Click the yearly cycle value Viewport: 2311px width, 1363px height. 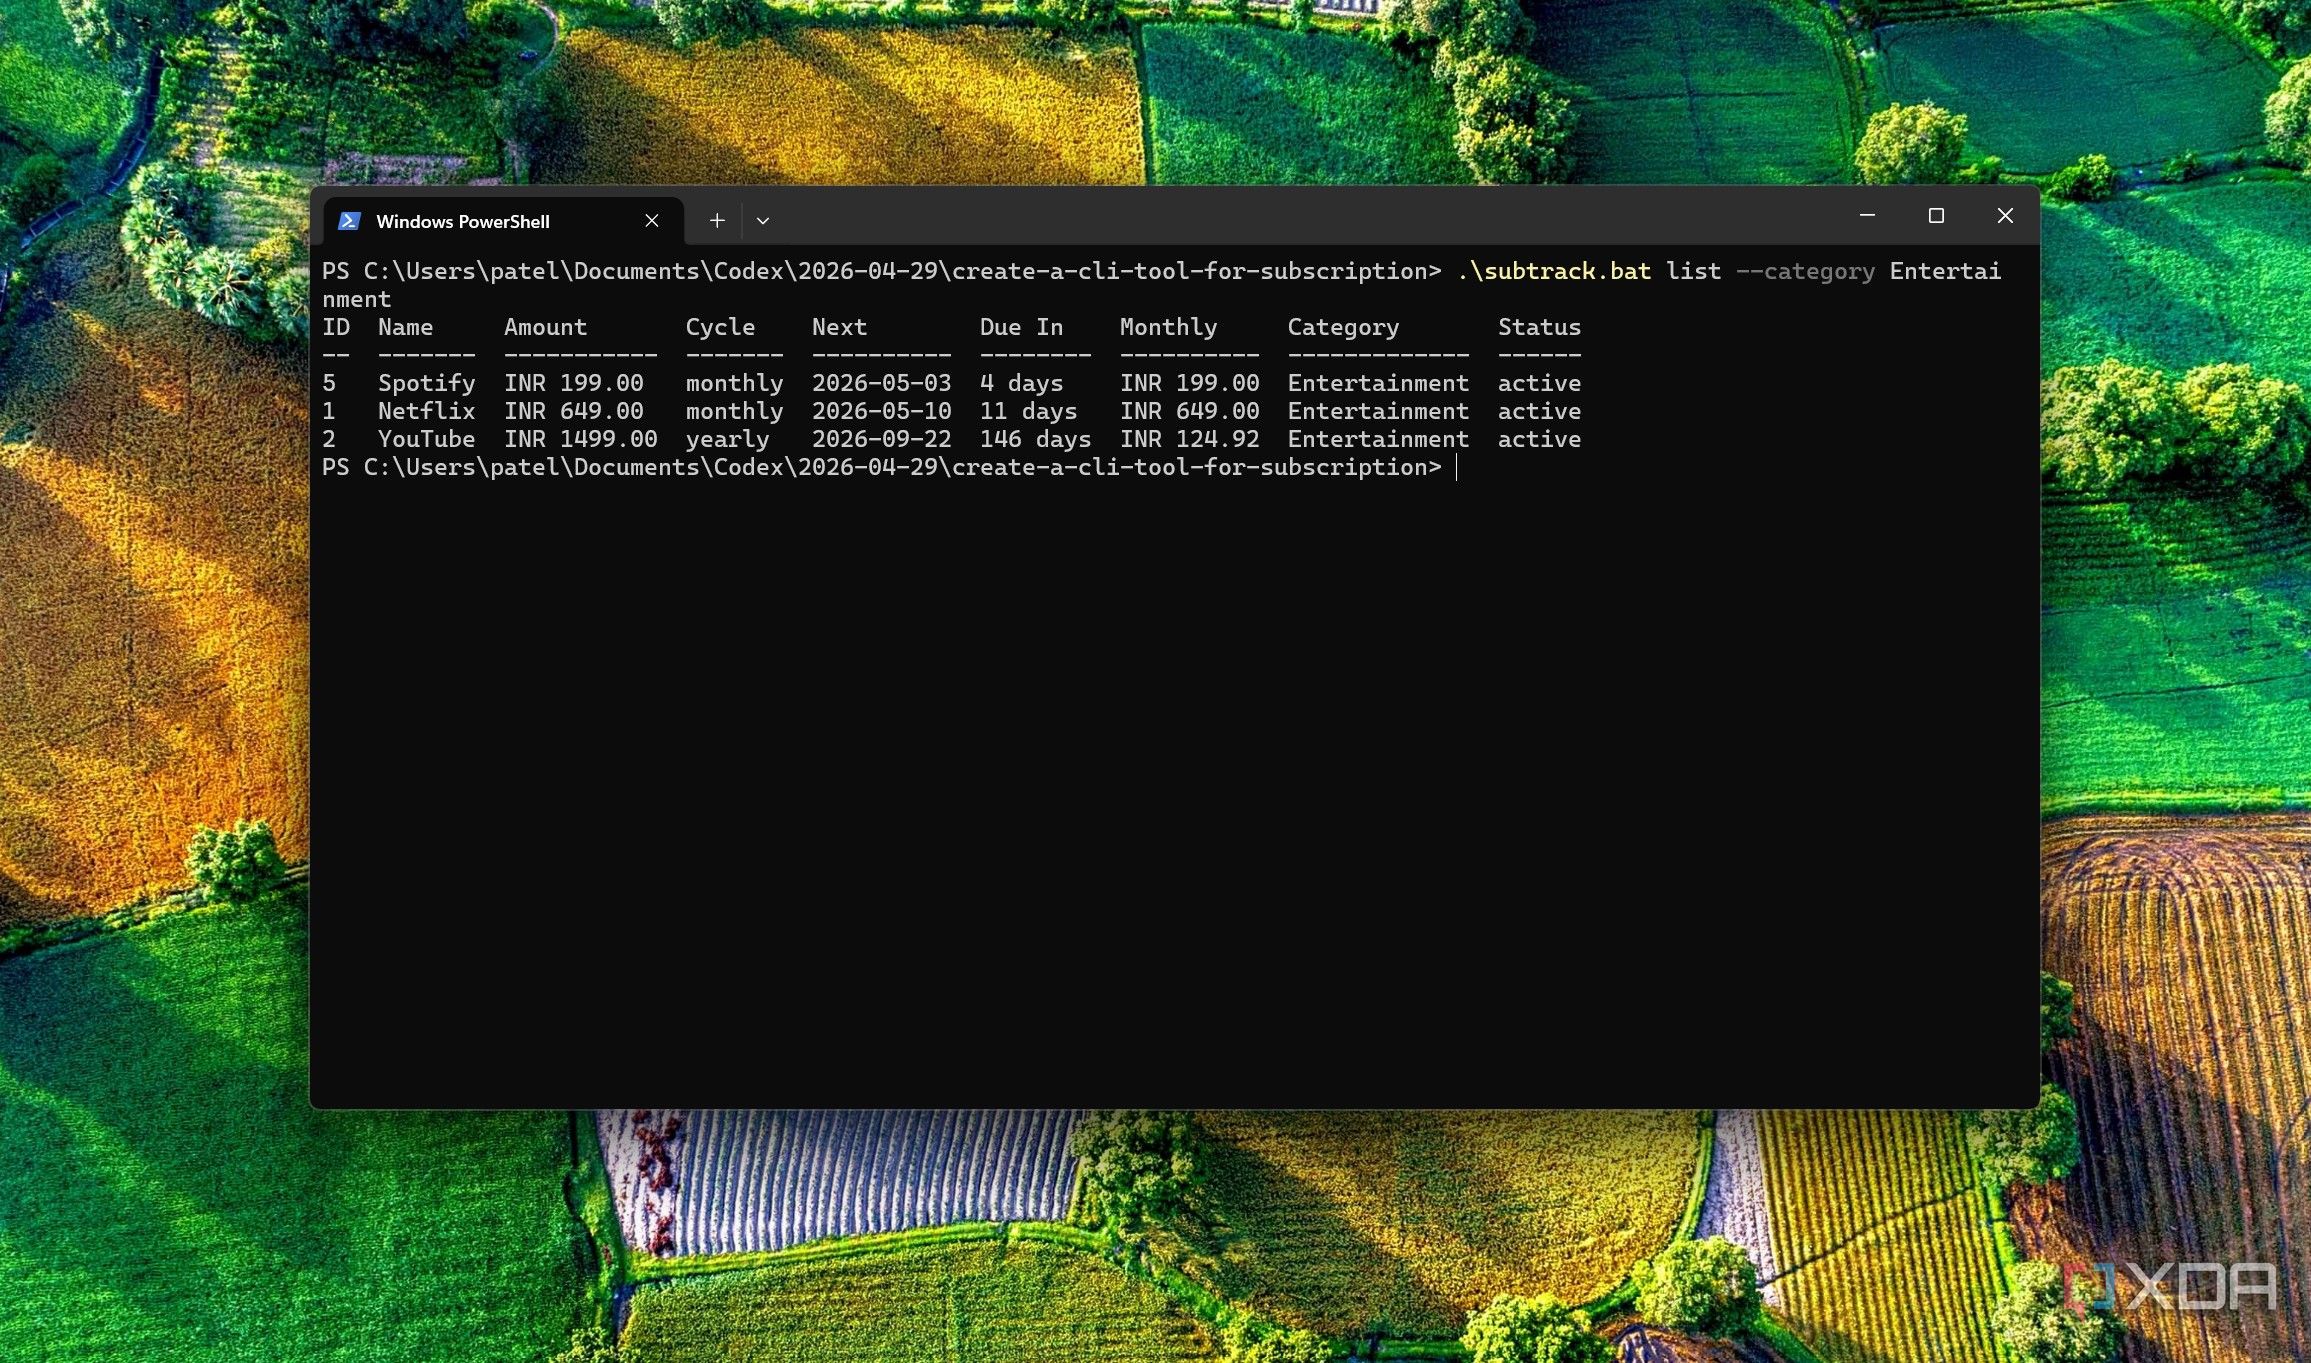tap(728, 439)
